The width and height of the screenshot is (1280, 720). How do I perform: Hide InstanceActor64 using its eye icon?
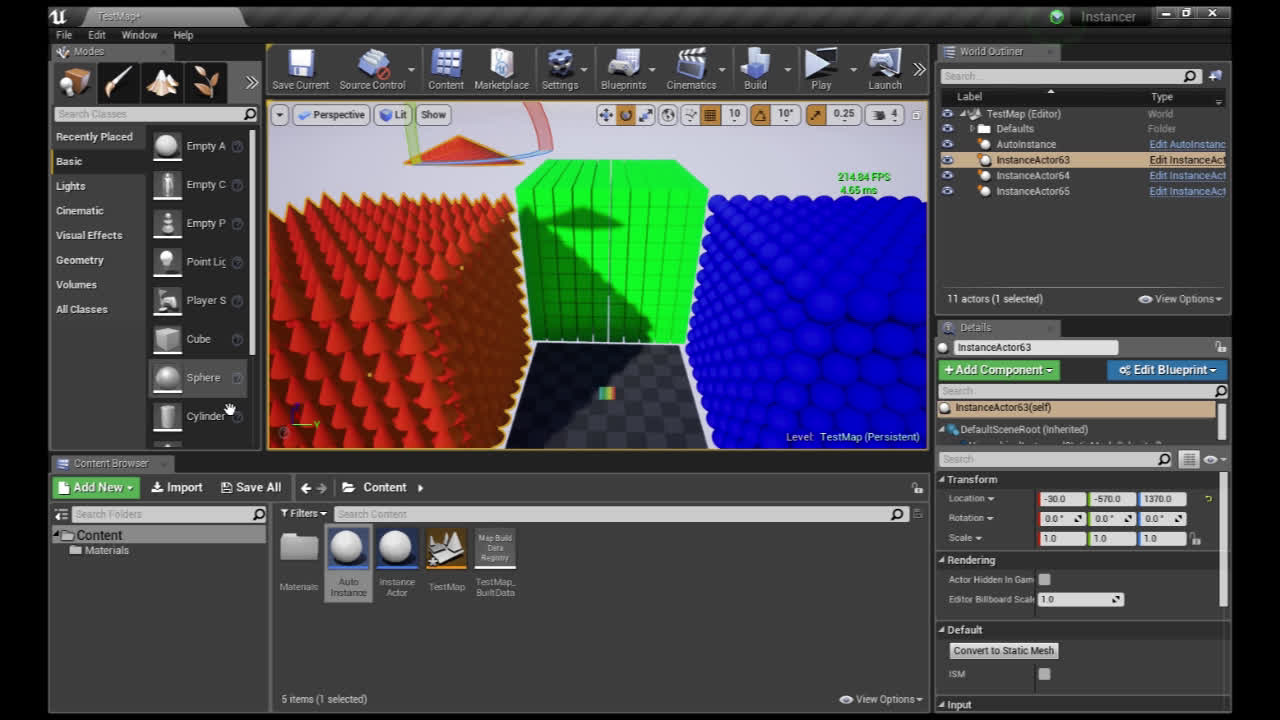click(x=947, y=176)
